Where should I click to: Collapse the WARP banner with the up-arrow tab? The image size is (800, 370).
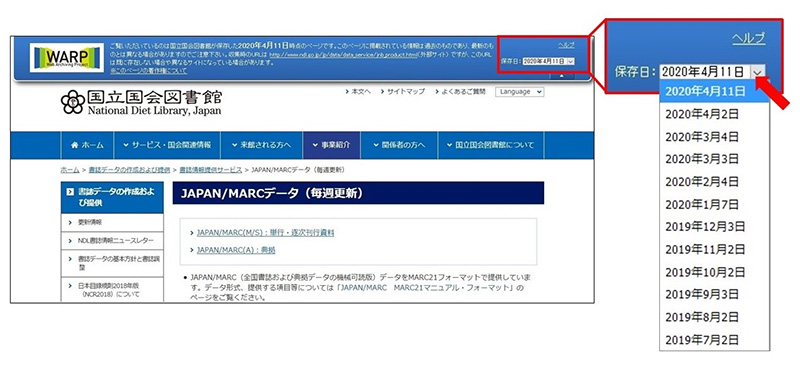[562, 76]
